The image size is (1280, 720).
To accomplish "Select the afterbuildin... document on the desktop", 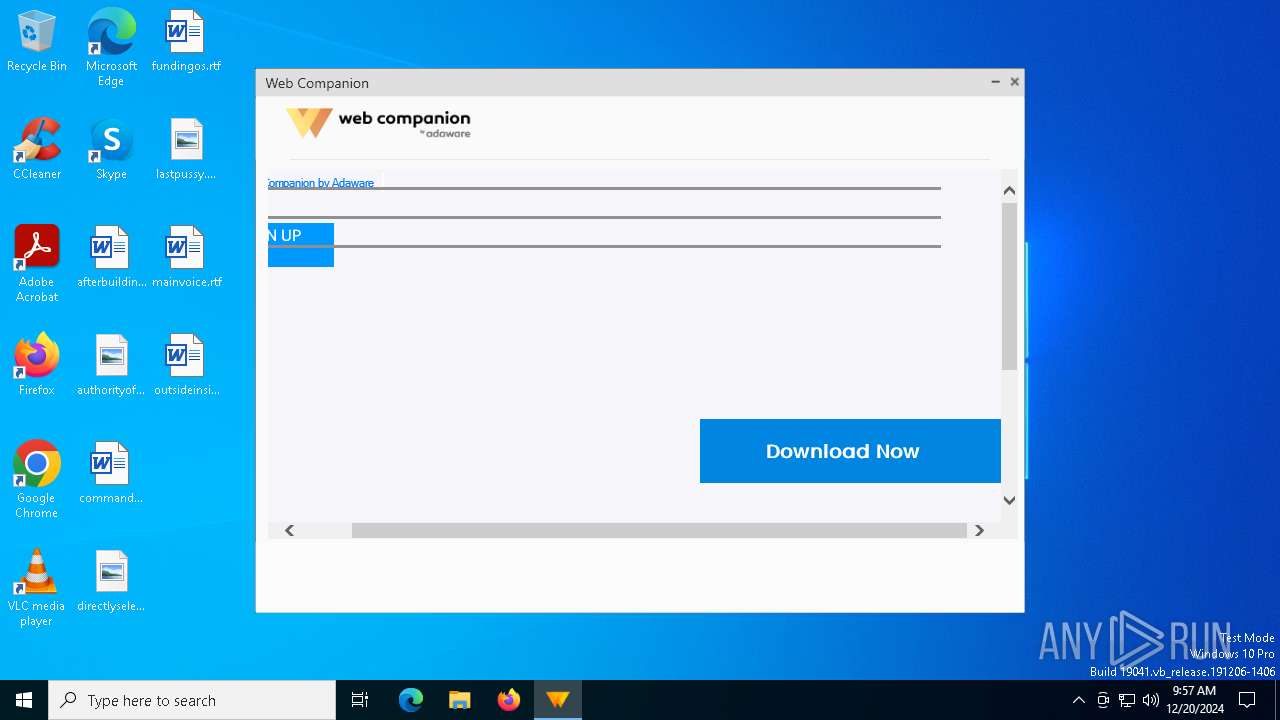I will coord(111,258).
